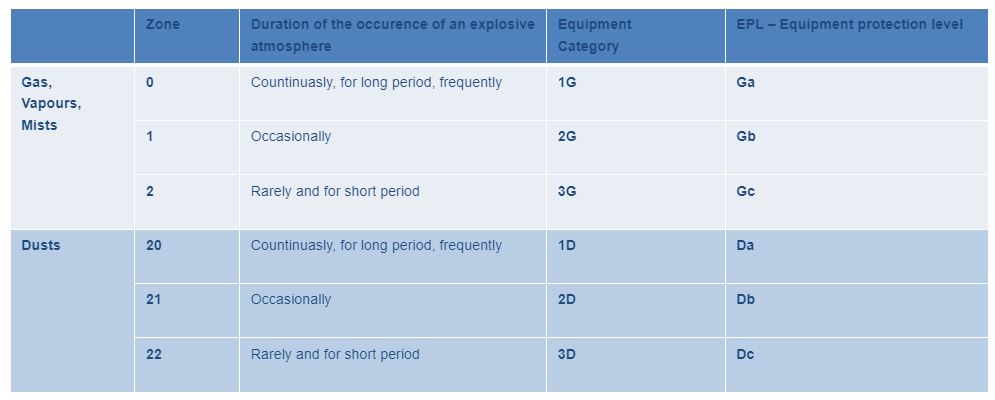Select the Ga protection level cell
995x400 pixels.
coord(745,83)
